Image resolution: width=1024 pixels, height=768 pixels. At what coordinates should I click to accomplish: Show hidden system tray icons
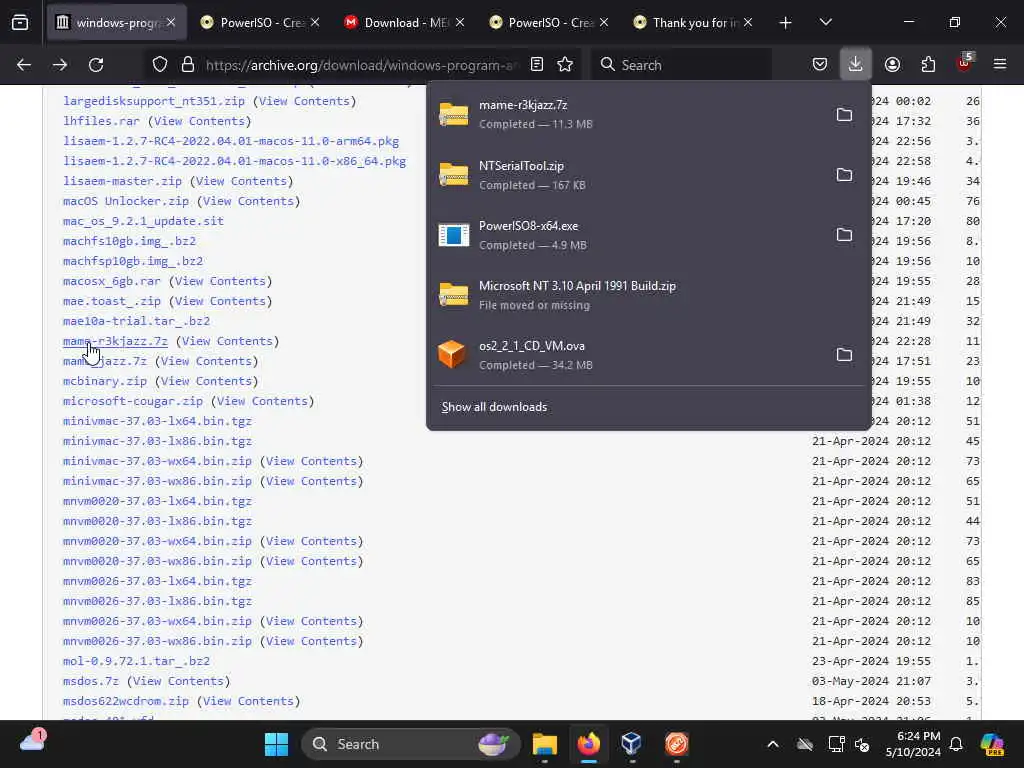click(773, 744)
